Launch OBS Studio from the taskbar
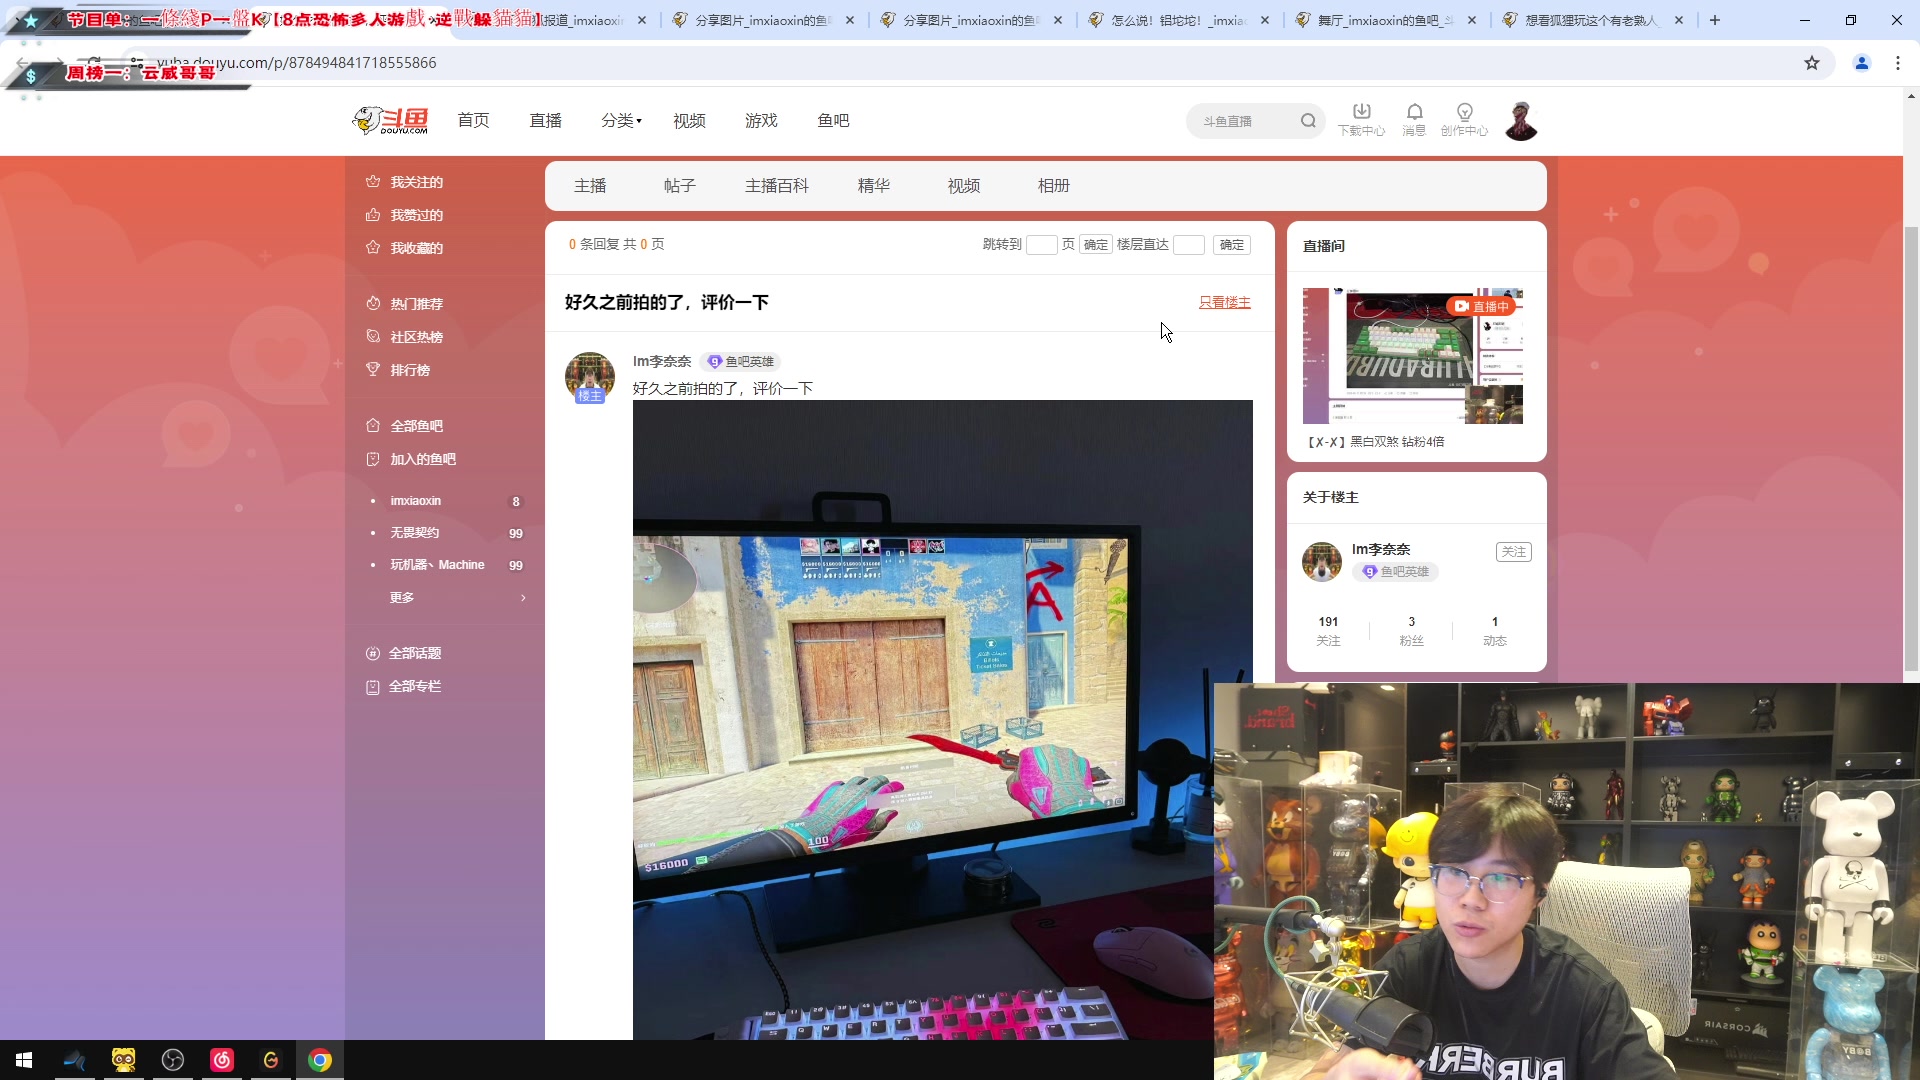Viewport: 1920px width, 1080px height. click(x=172, y=1059)
